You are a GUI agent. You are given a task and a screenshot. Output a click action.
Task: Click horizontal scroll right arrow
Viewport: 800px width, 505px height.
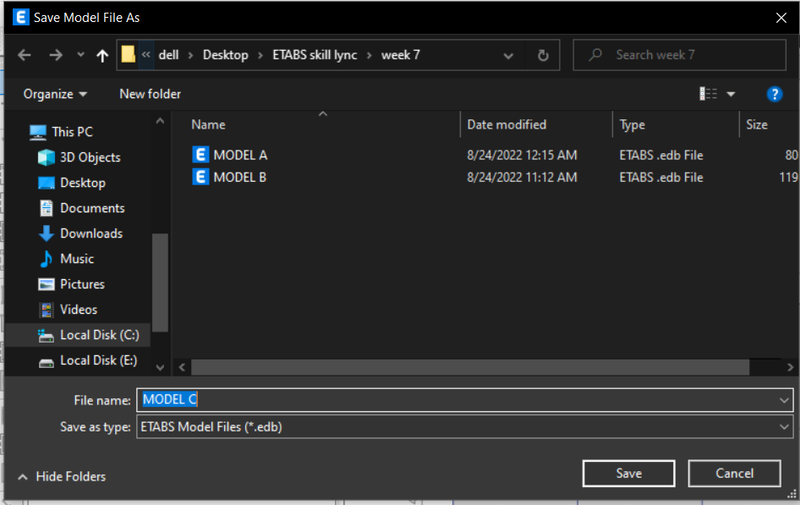click(x=790, y=367)
